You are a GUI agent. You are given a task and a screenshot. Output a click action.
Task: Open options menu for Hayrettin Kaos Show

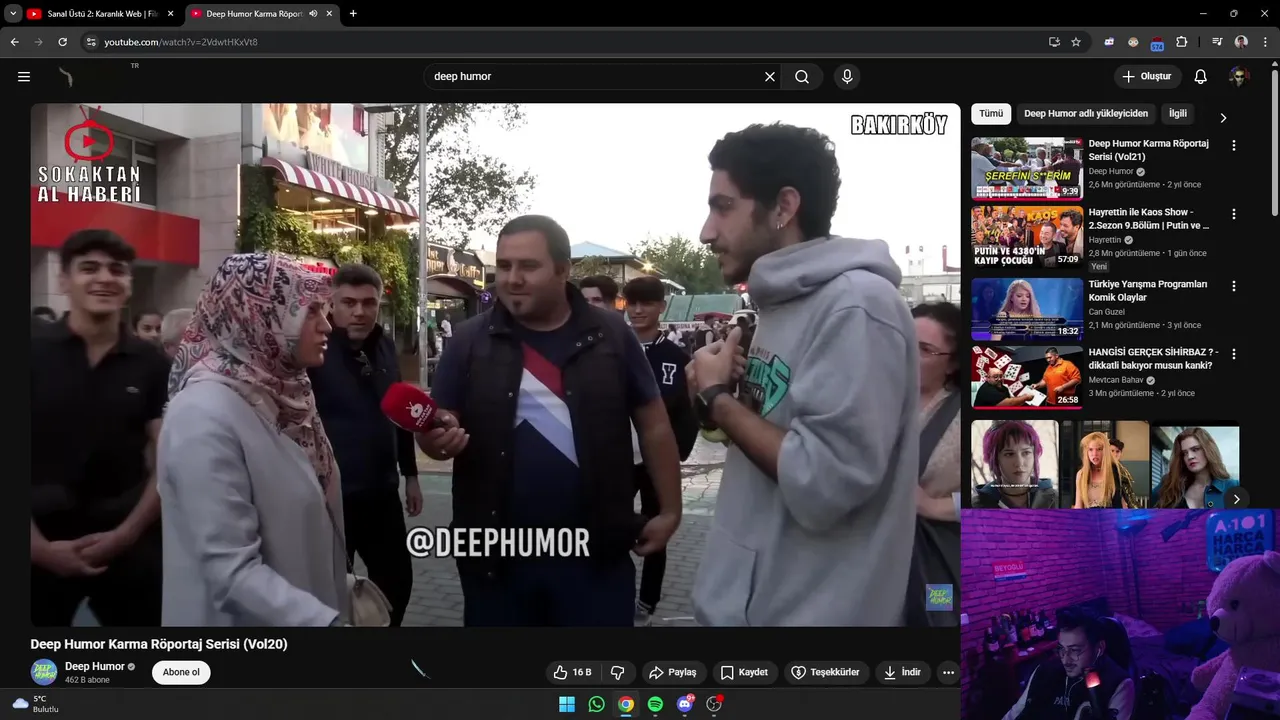[x=1233, y=214]
